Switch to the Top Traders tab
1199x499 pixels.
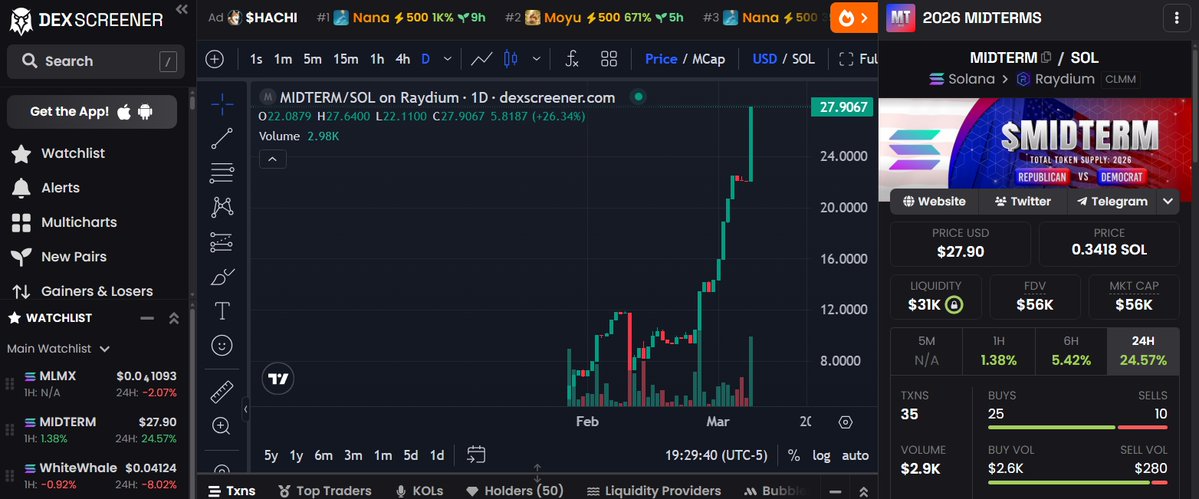pos(324,491)
